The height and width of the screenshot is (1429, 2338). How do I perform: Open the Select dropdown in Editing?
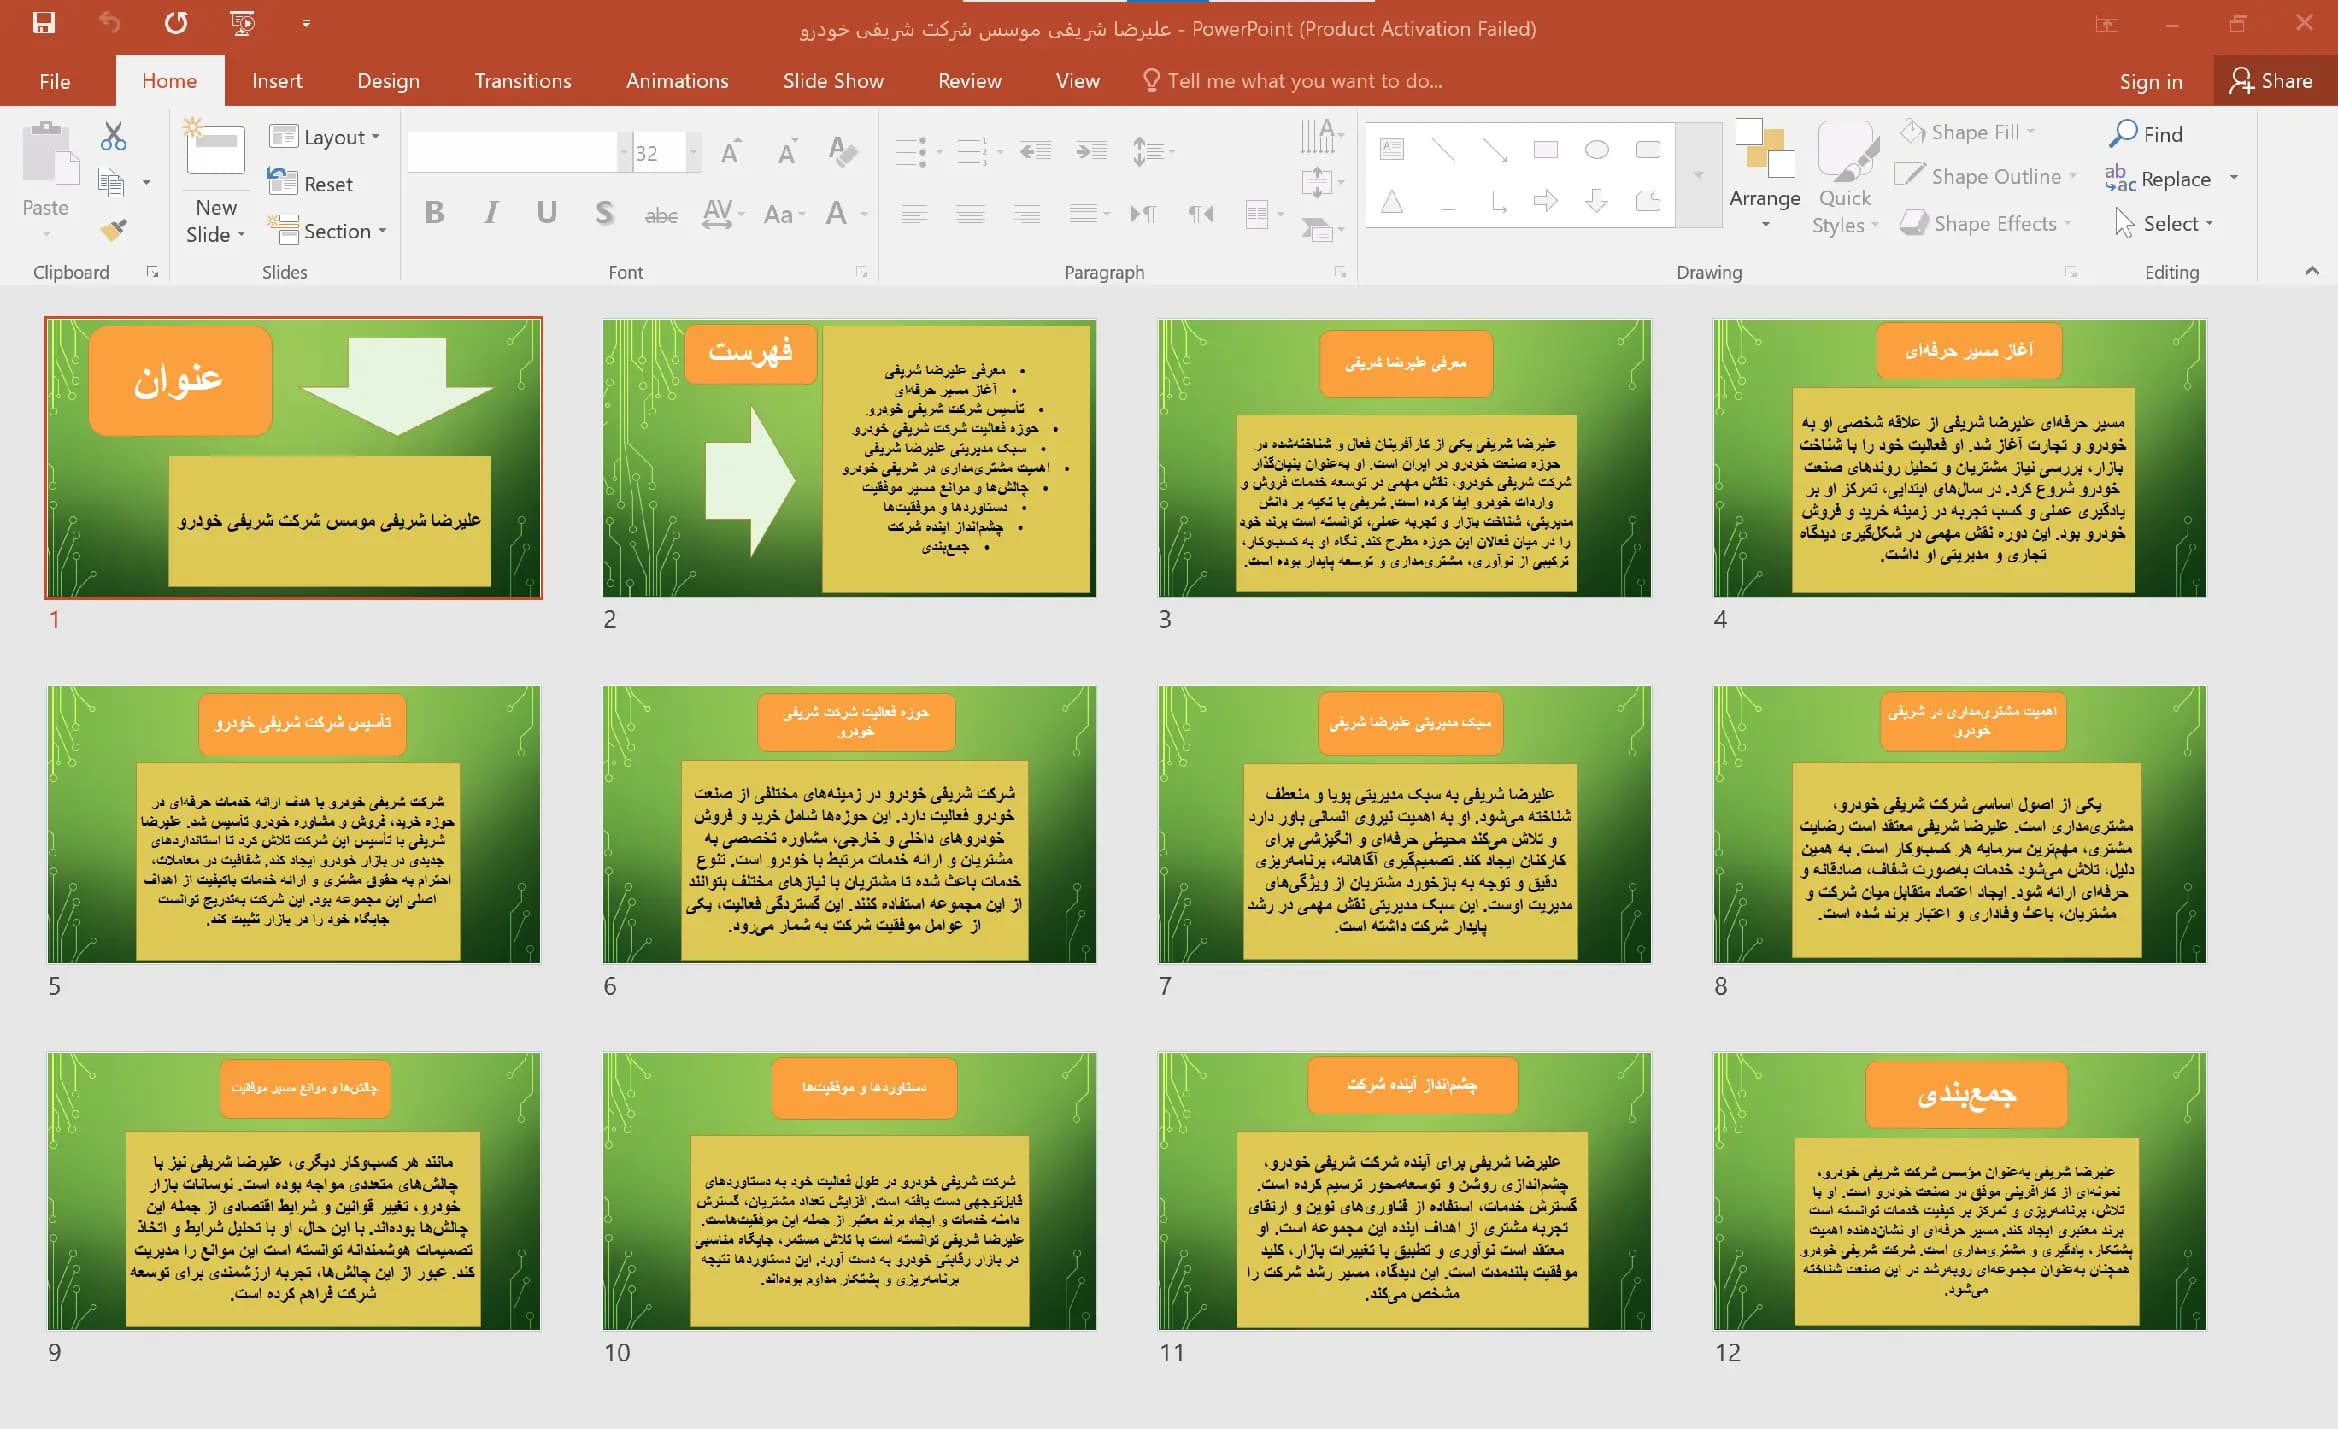(2165, 224)
